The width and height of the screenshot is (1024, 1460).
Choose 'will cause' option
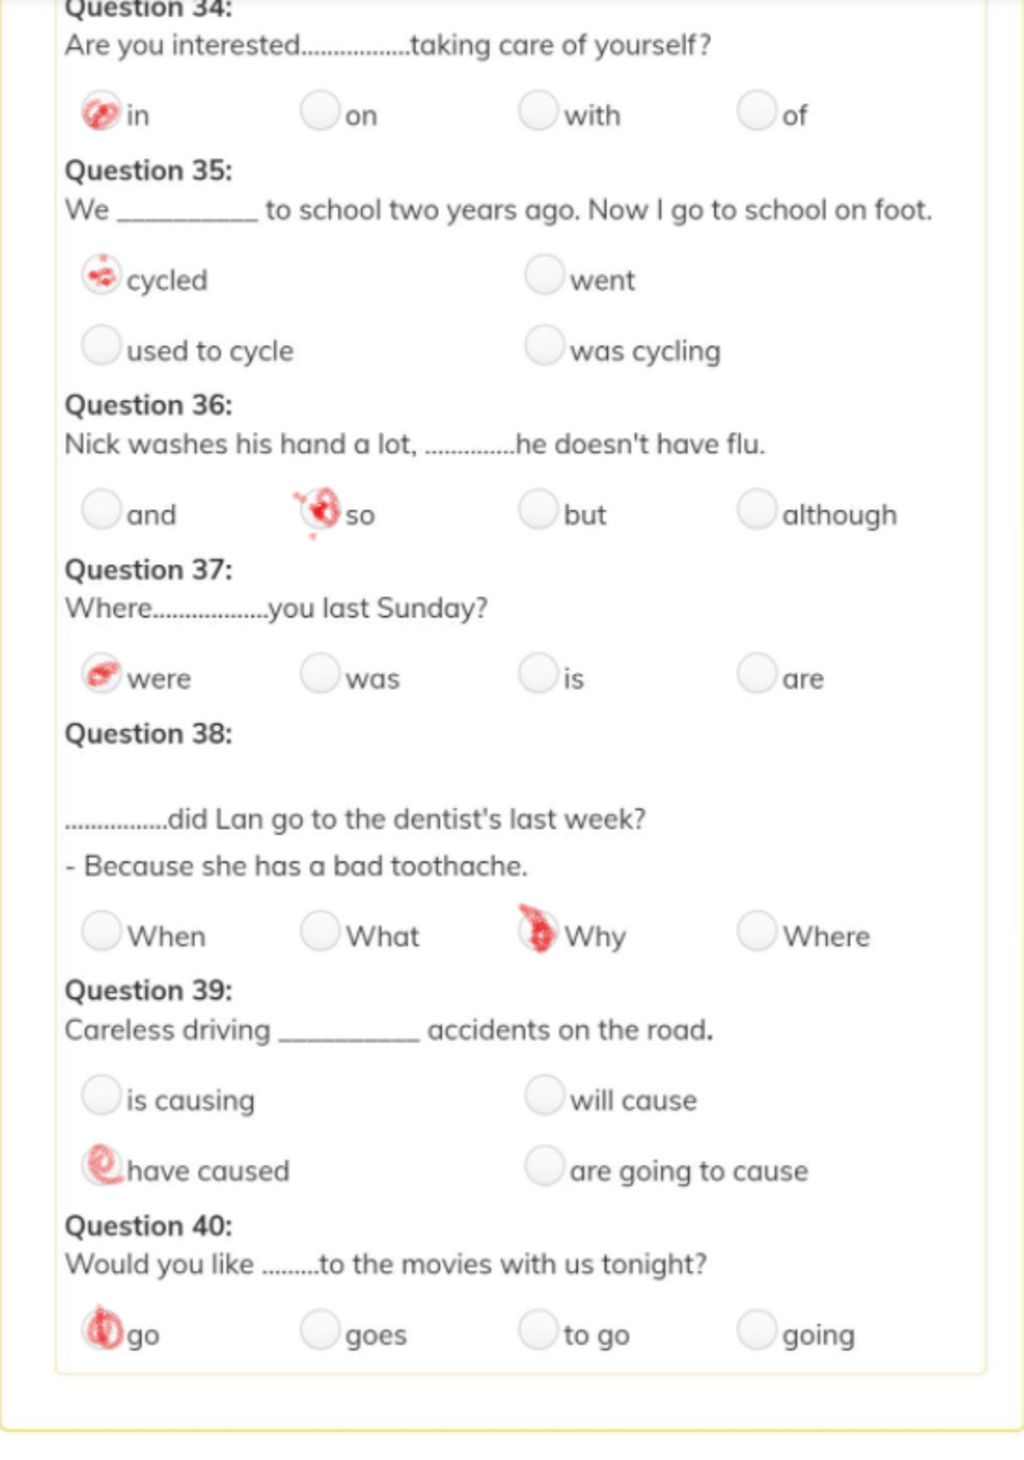pos(545,1095)
